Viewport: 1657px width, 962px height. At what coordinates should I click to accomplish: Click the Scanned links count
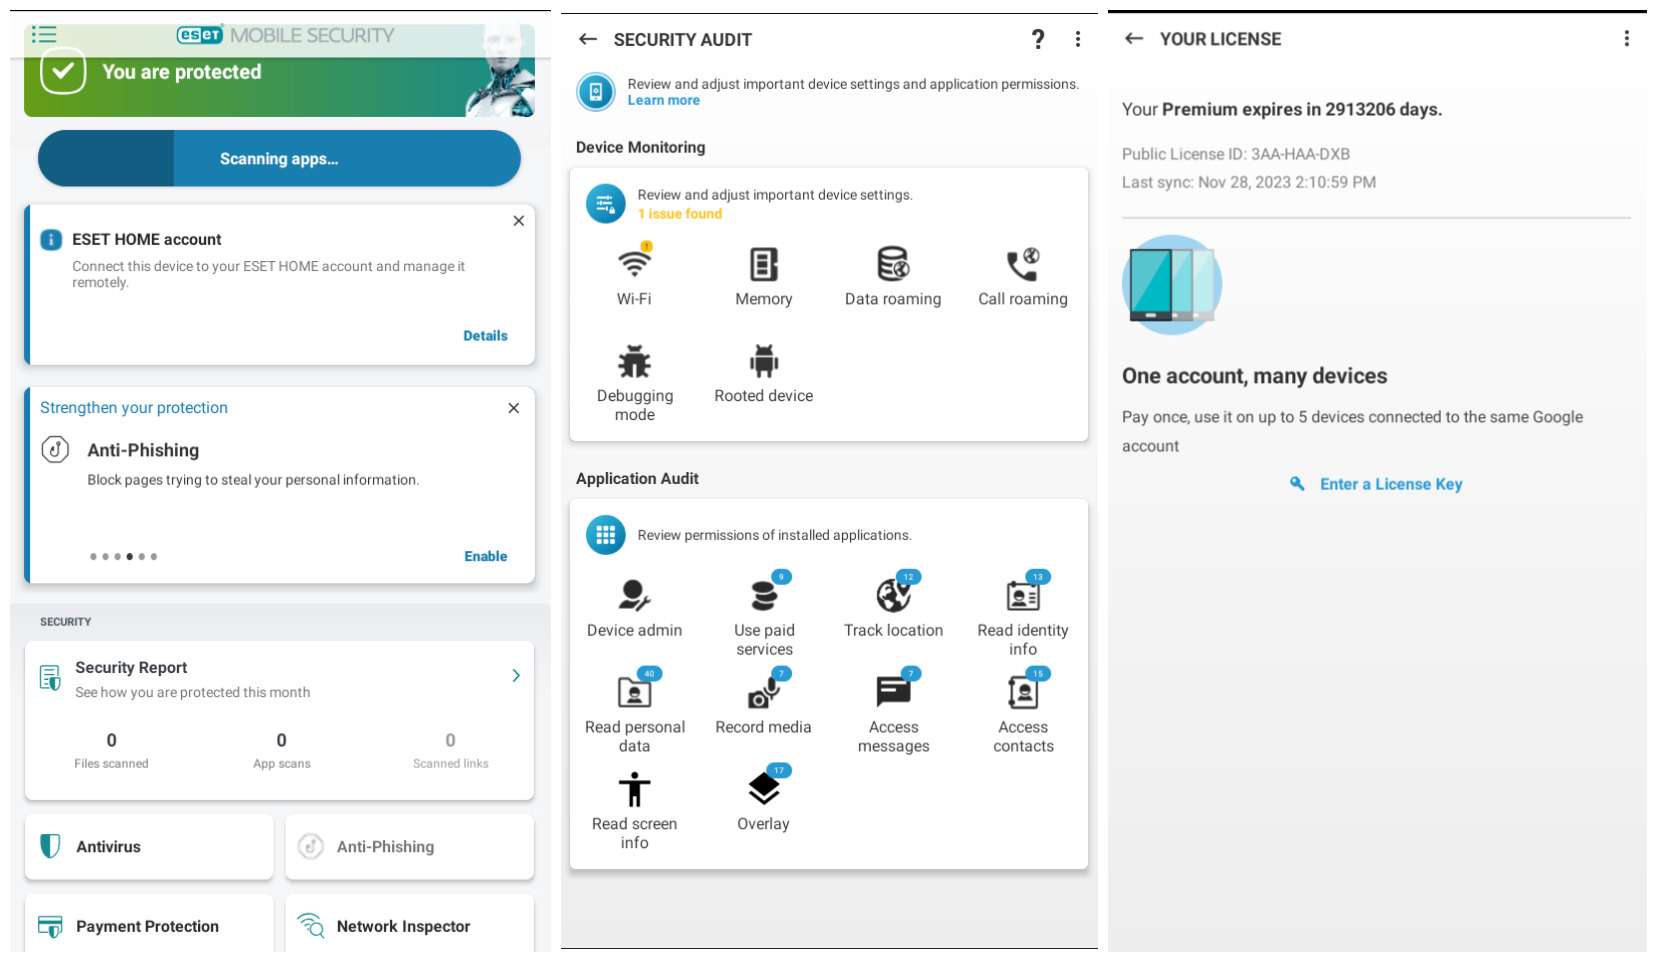tap(450, 741)
